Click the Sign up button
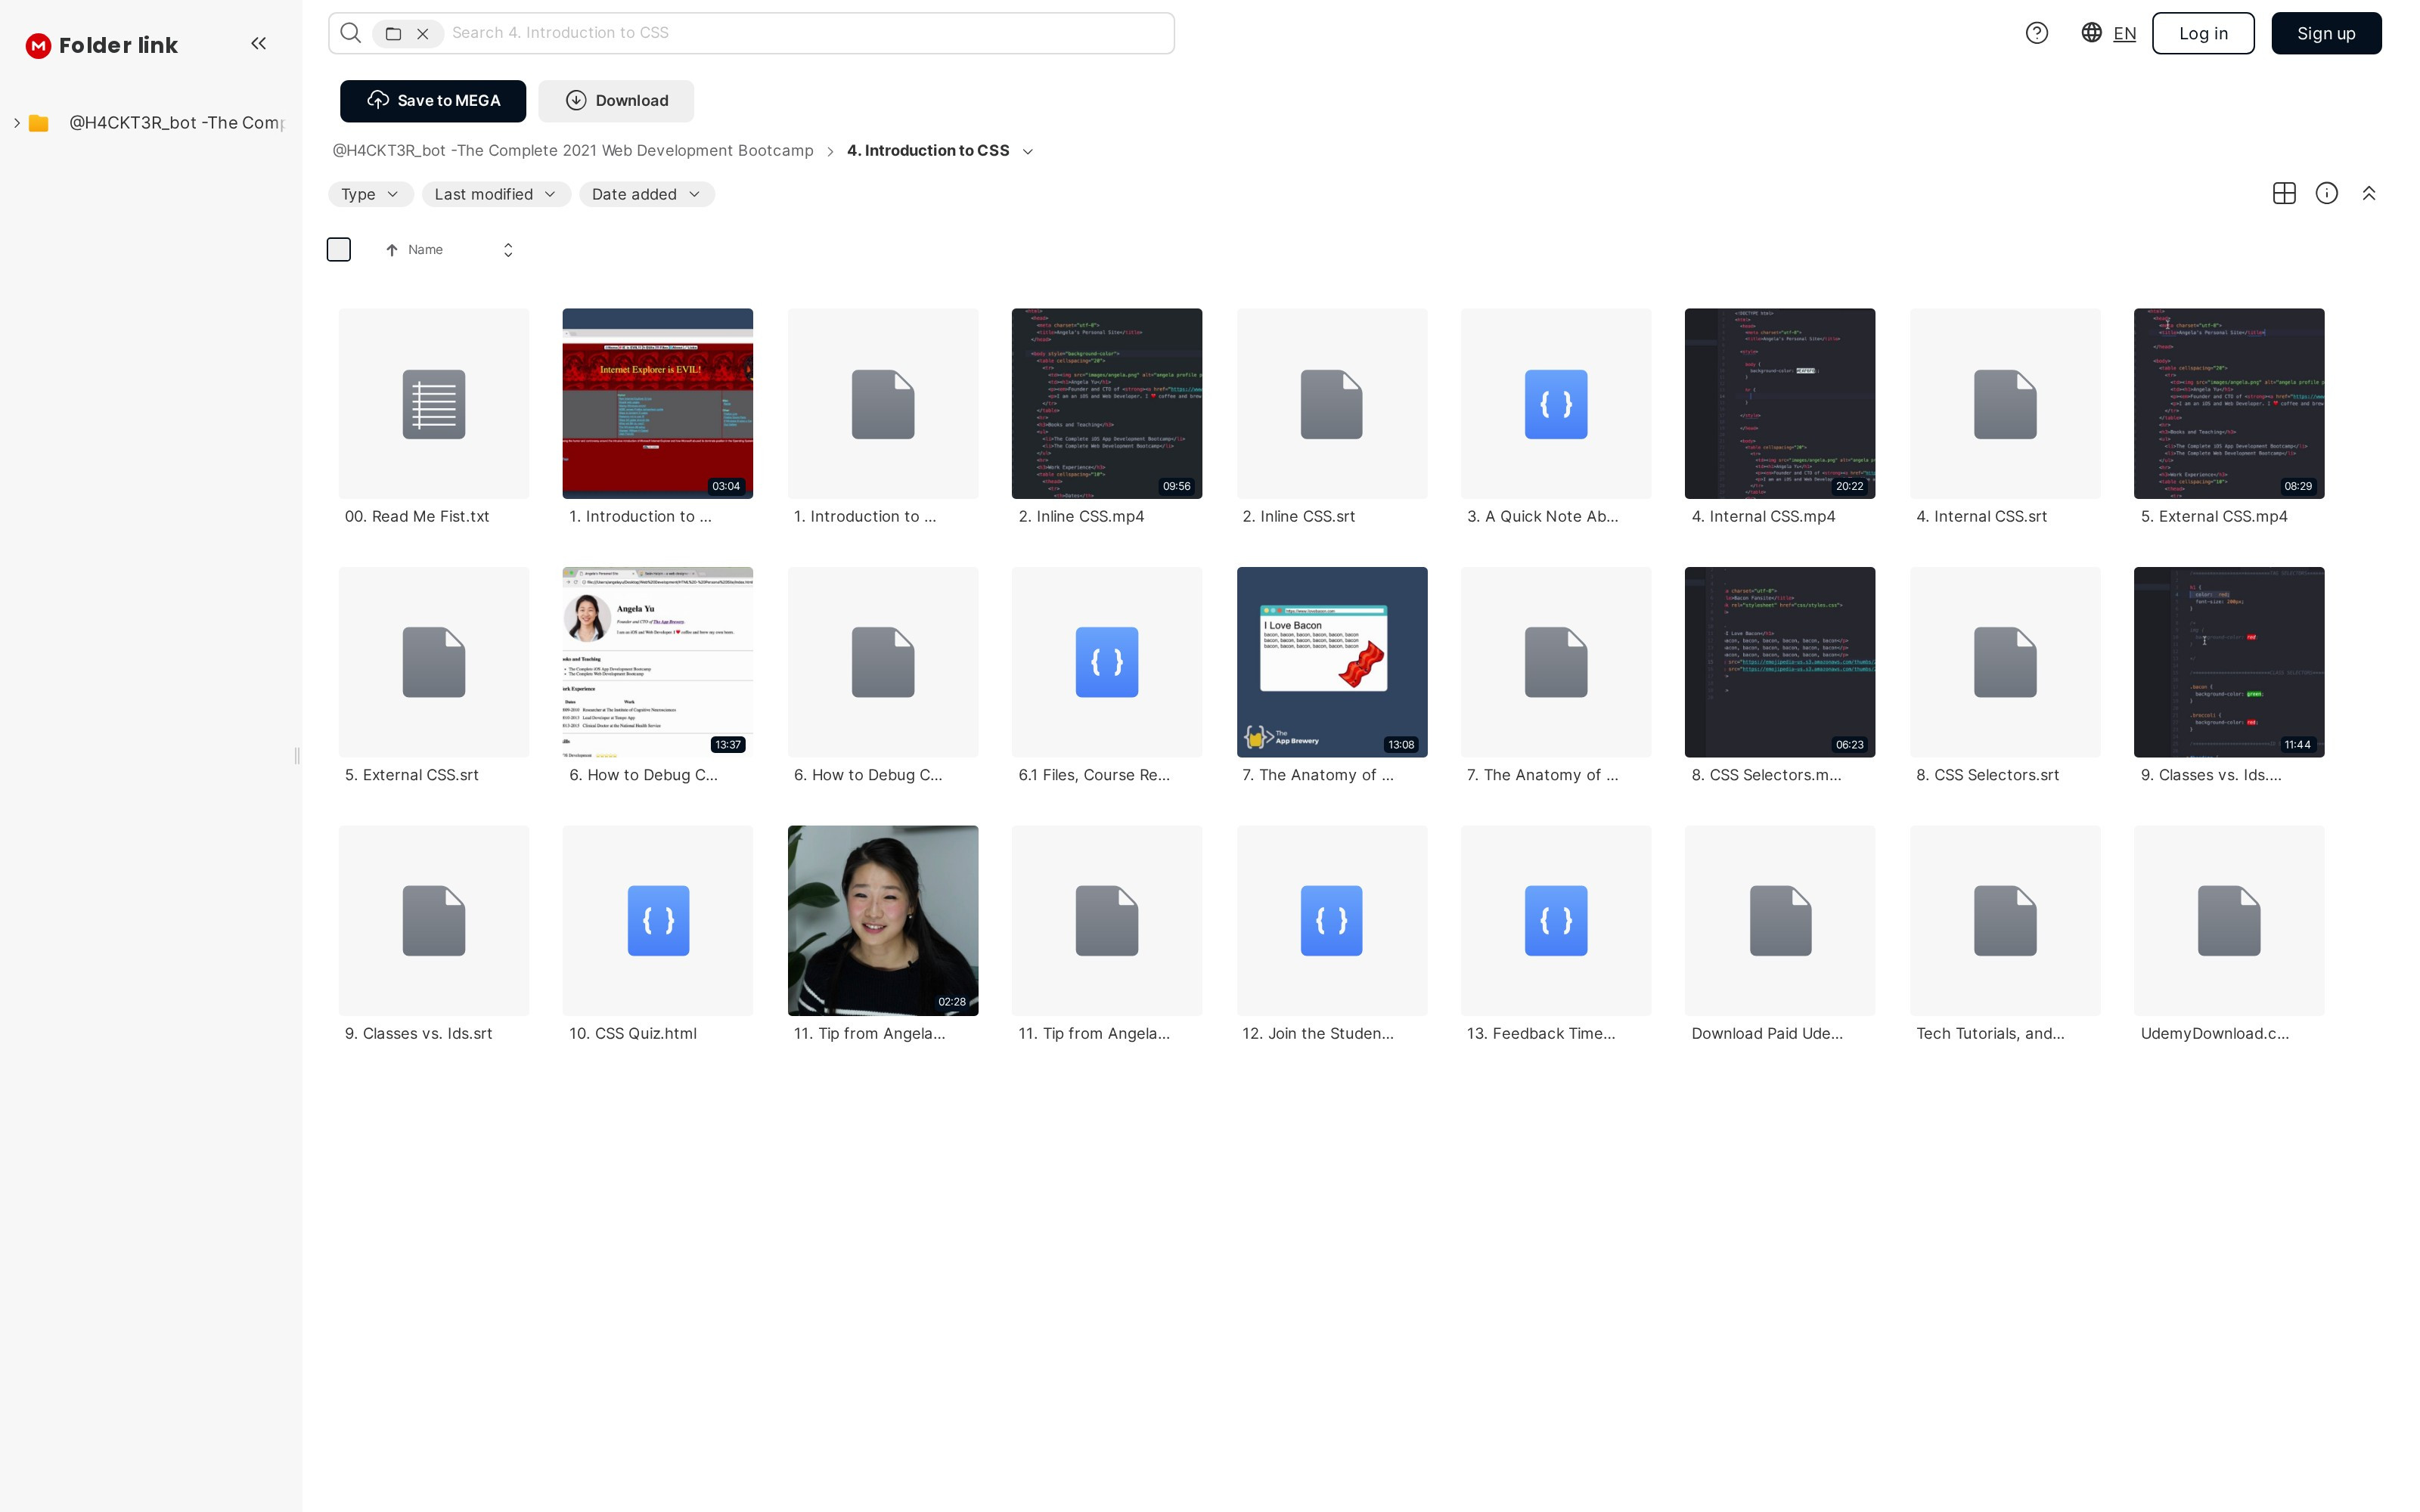This screenshot has width=2420, height=1512. pos(2326,33)
